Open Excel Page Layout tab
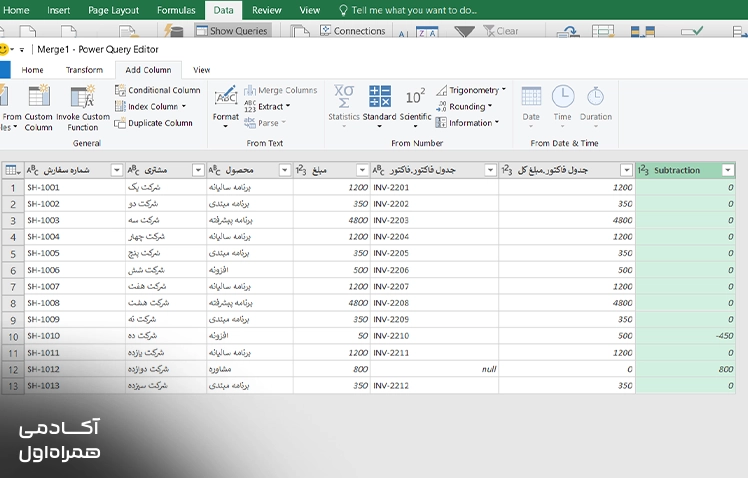748x478 pixels. click(x=113, y=10)
